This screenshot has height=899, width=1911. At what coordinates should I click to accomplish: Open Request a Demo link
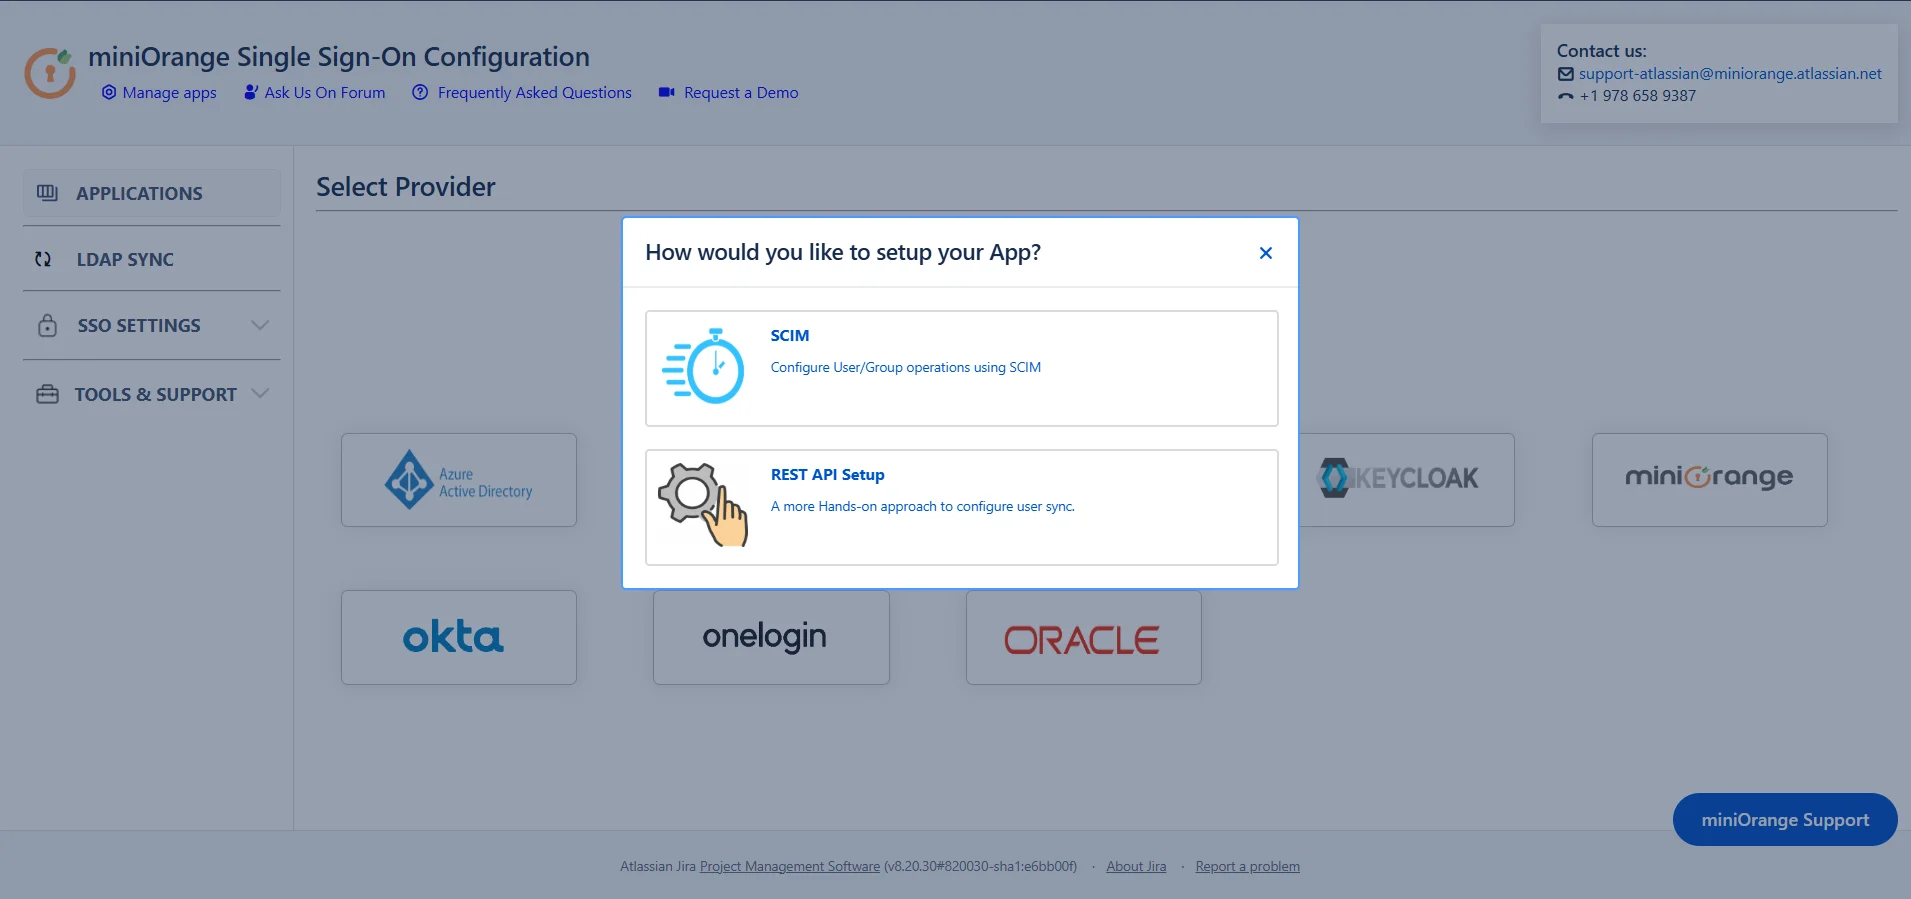(x=741, y=93)
